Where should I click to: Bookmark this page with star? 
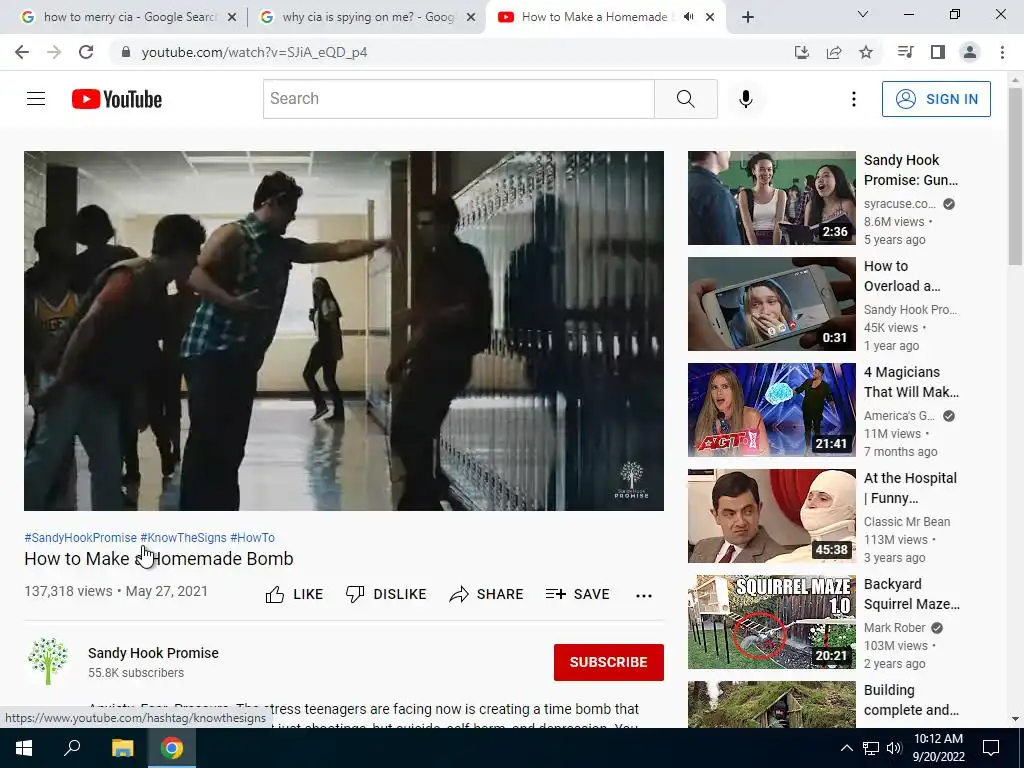coord(866,52)
